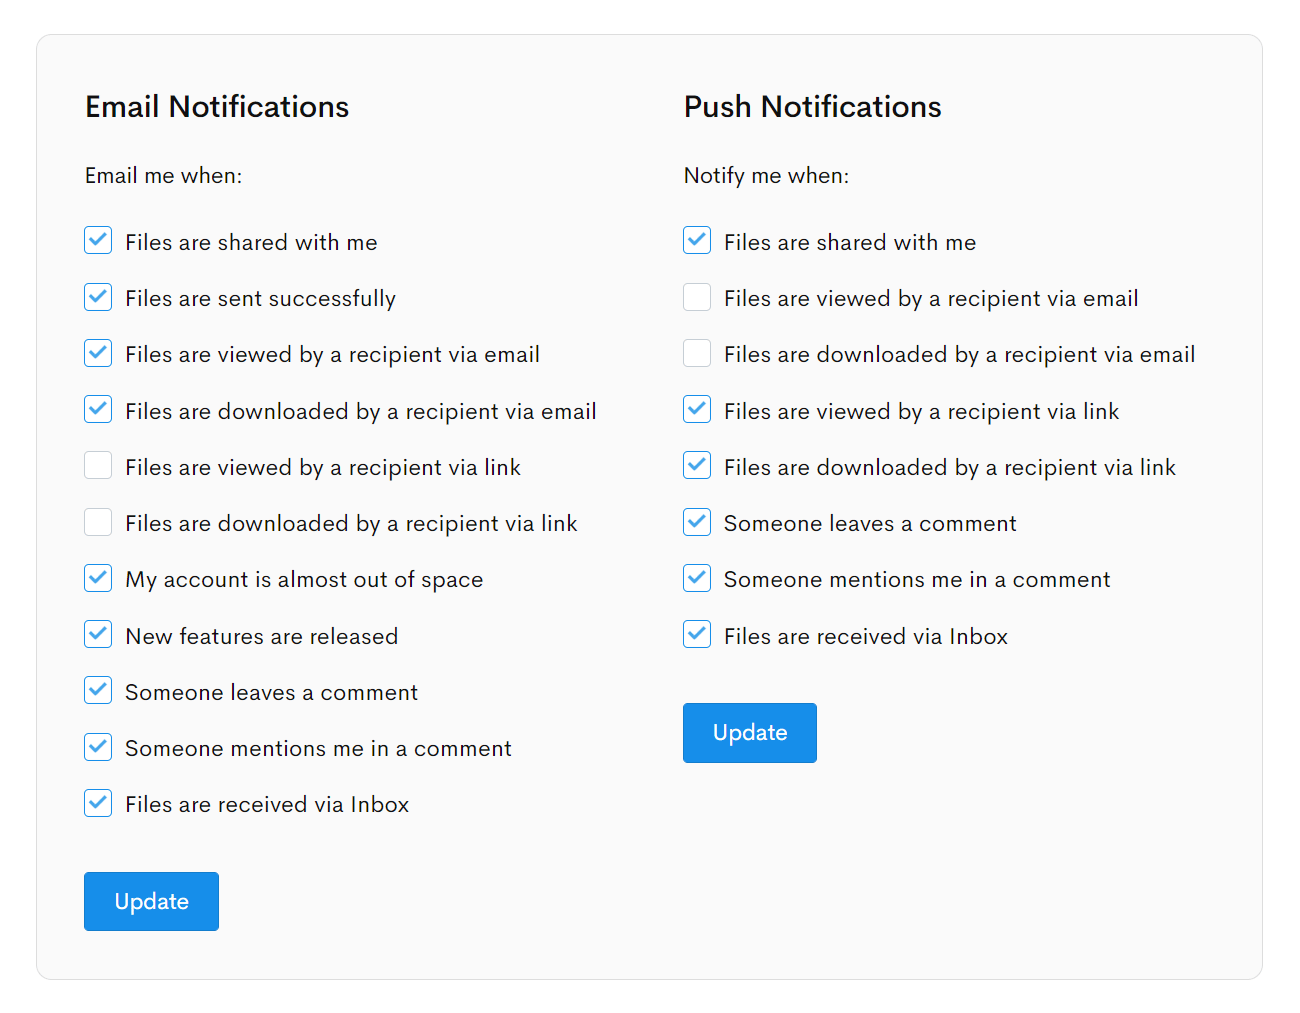1300x1013 pixels.
Task: Check push notification for files downloaded via email
Action: [x=696, y=353]
